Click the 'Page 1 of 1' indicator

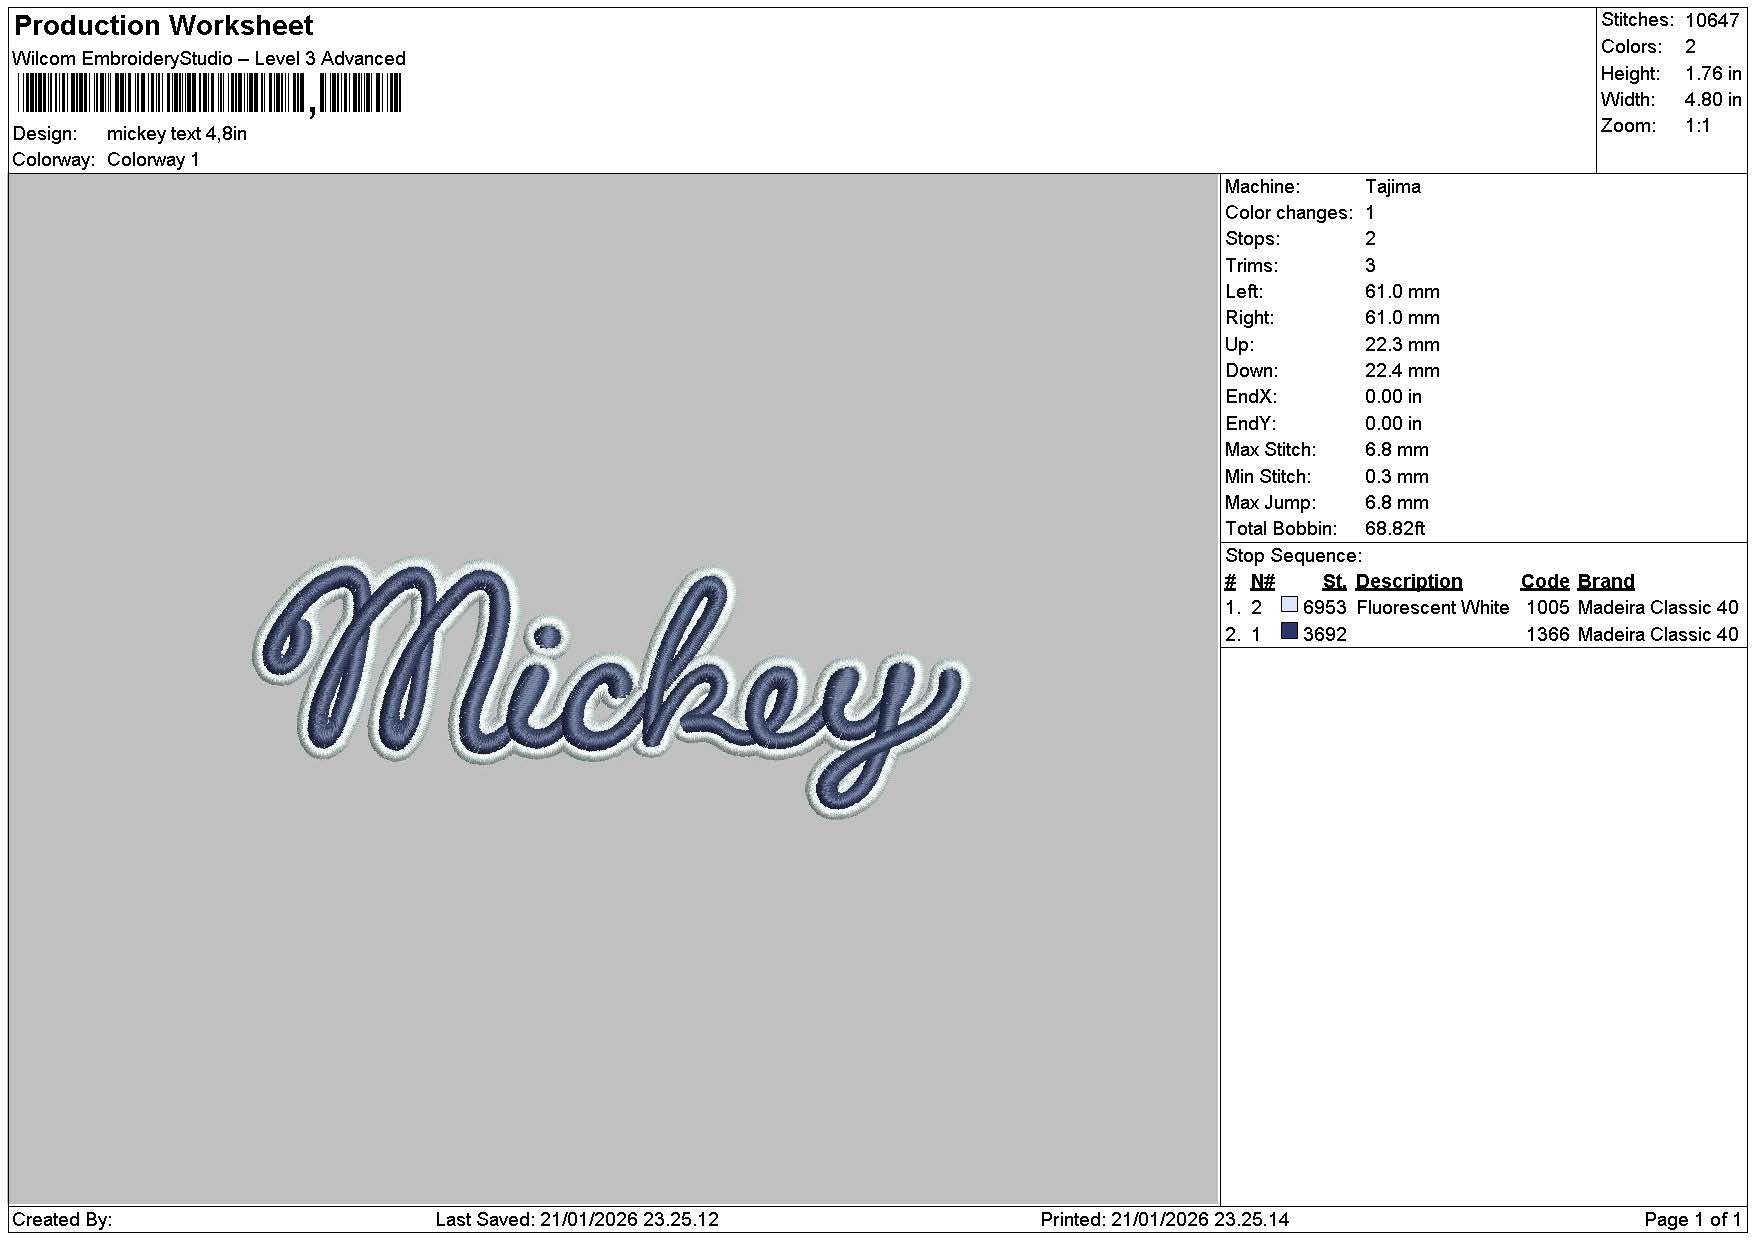[1692, 1219]
